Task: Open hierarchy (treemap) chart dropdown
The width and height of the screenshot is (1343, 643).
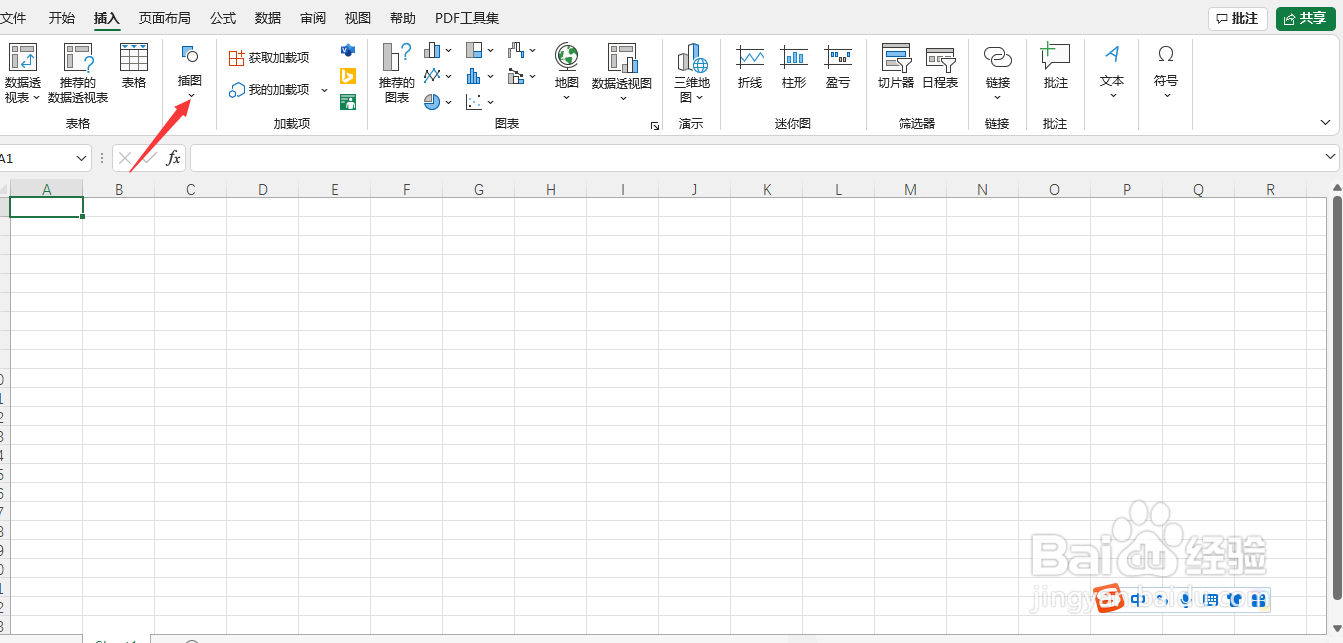Action: point(480,50)
